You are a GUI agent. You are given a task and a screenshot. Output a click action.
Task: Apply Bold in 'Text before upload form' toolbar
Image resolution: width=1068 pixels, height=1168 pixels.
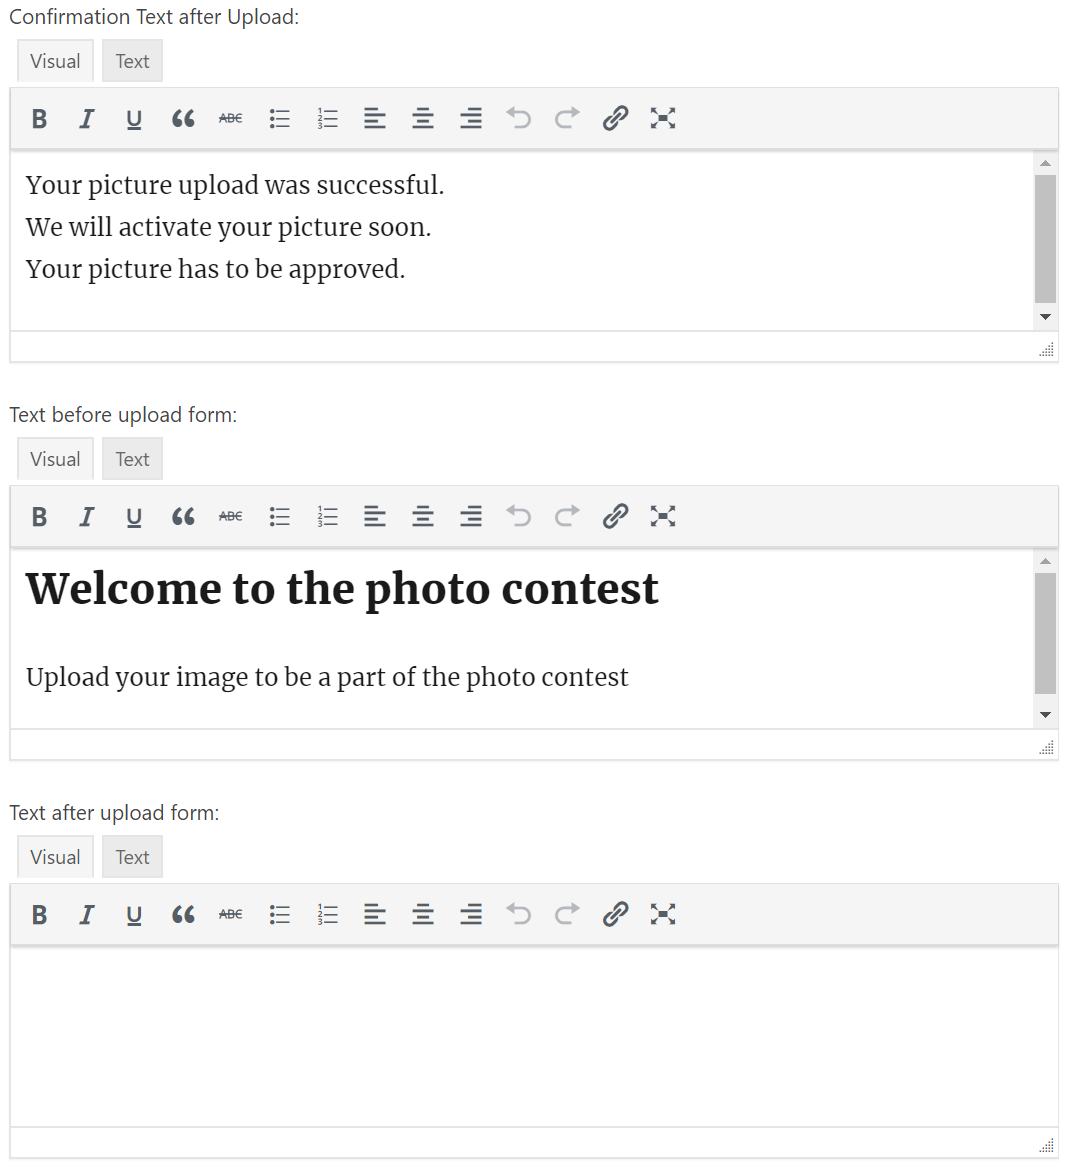39,516
